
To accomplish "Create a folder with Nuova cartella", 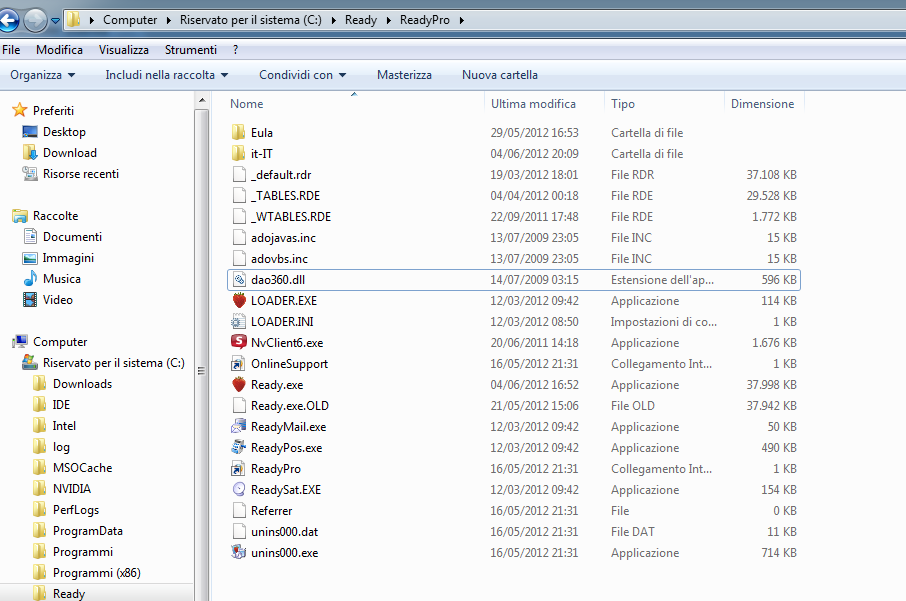I will point(500,75).
